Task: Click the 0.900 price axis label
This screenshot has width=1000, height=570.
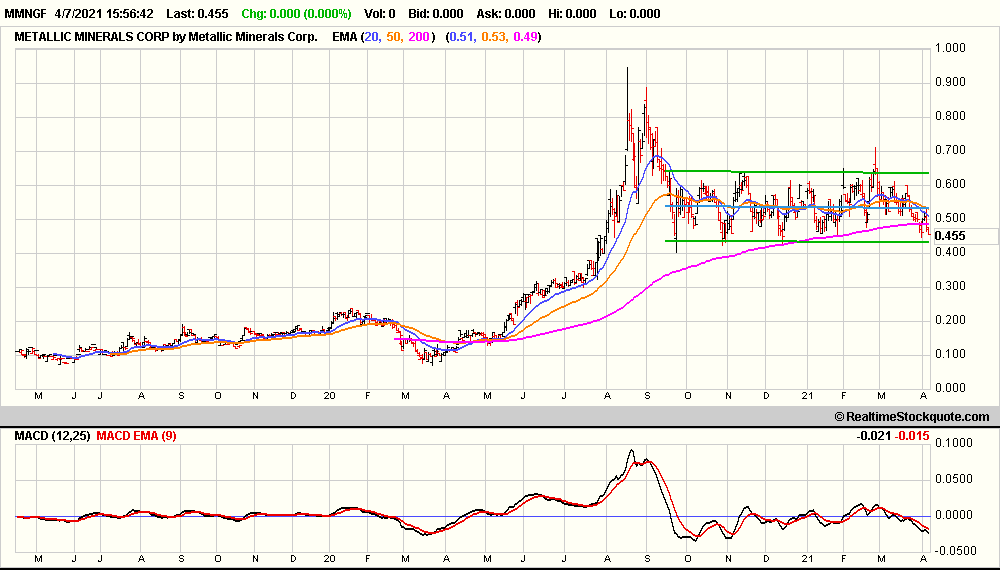Action: point(950,82)
